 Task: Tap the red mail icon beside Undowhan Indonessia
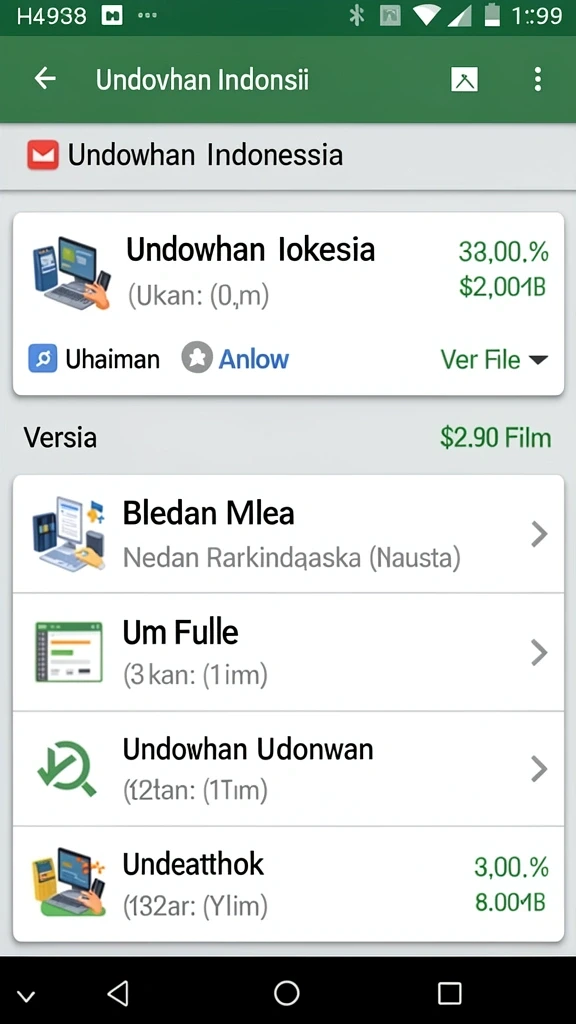tap(43, 155)
